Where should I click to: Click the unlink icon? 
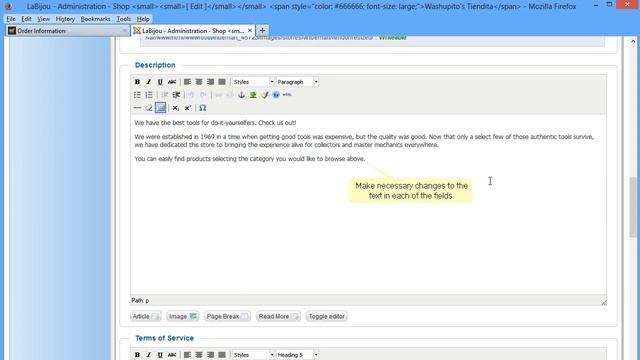(230, 95)
